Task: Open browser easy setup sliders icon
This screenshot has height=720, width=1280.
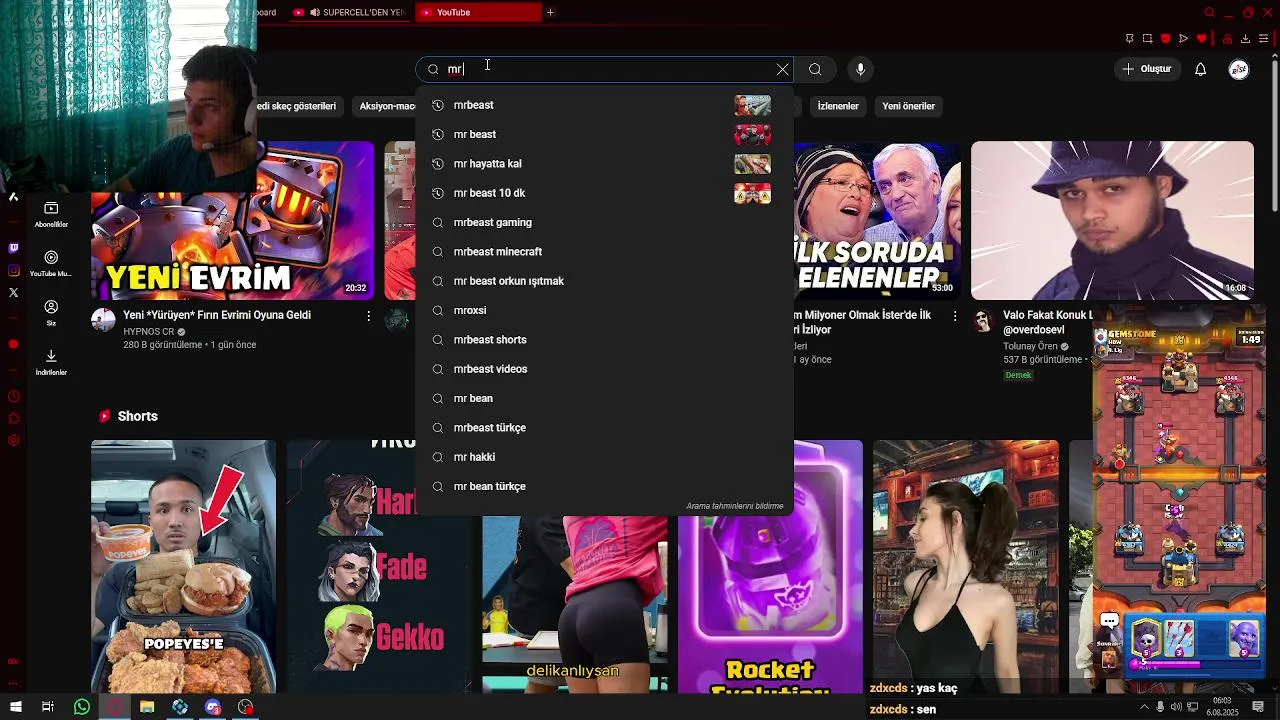Action: pyautogui.click(x=1264, y=39)
